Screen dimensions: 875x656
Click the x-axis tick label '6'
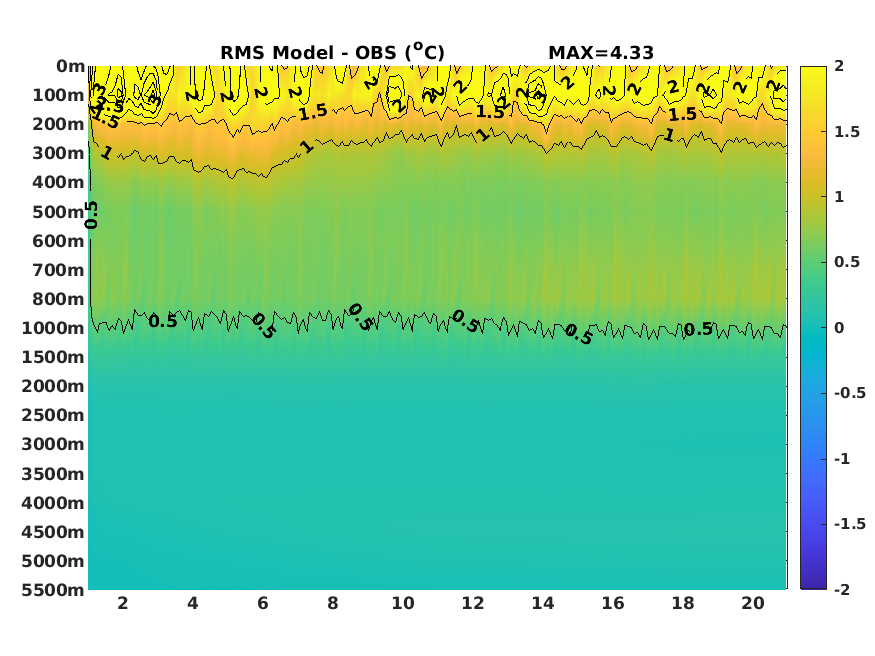point(263,603)
